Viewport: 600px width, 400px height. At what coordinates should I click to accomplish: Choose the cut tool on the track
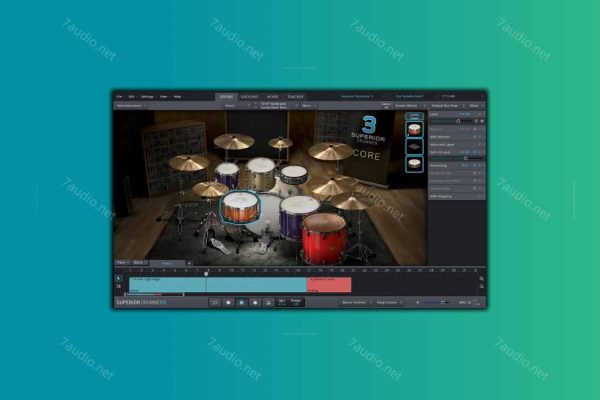(119, 286)
